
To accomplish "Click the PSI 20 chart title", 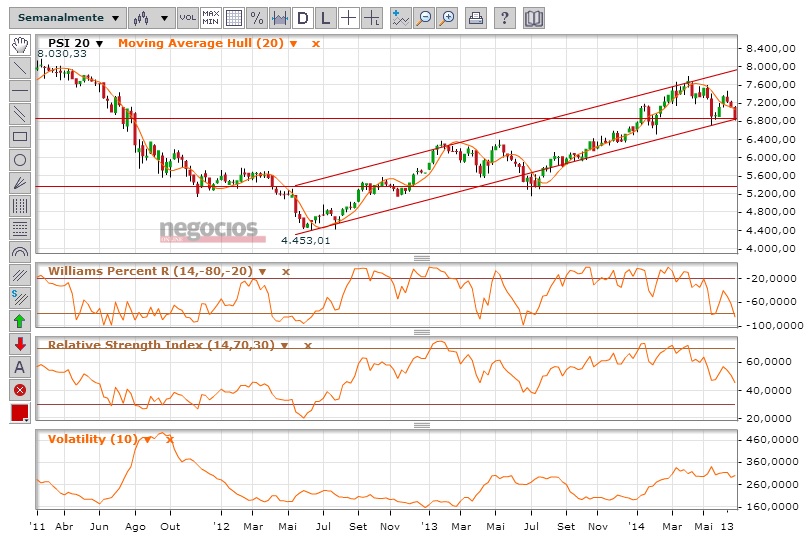I will pyautogui.click(x=69, y=43).
